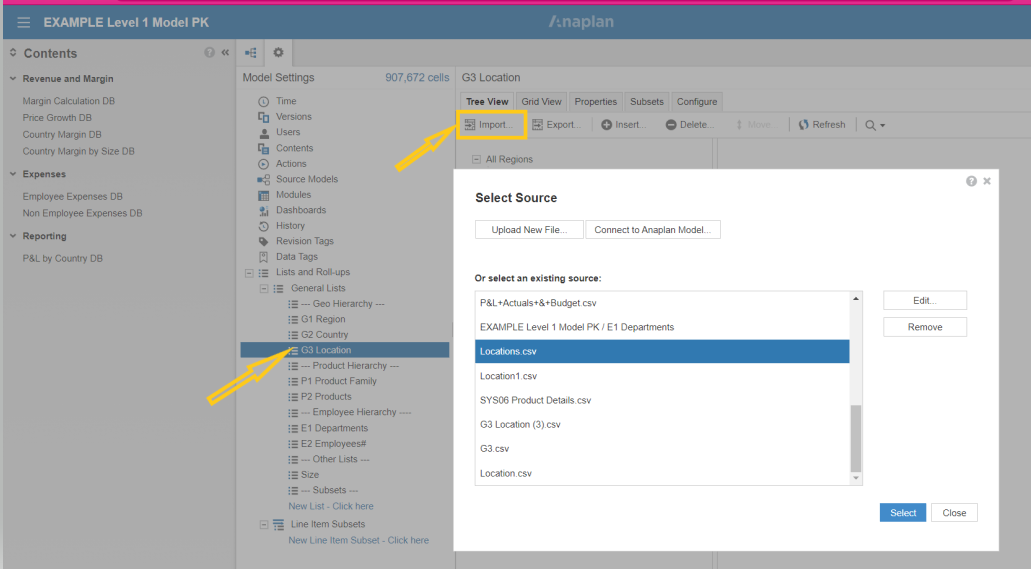Collapse the Reporting section
This screenshot has width=1031, height=569.
[12, 235]
